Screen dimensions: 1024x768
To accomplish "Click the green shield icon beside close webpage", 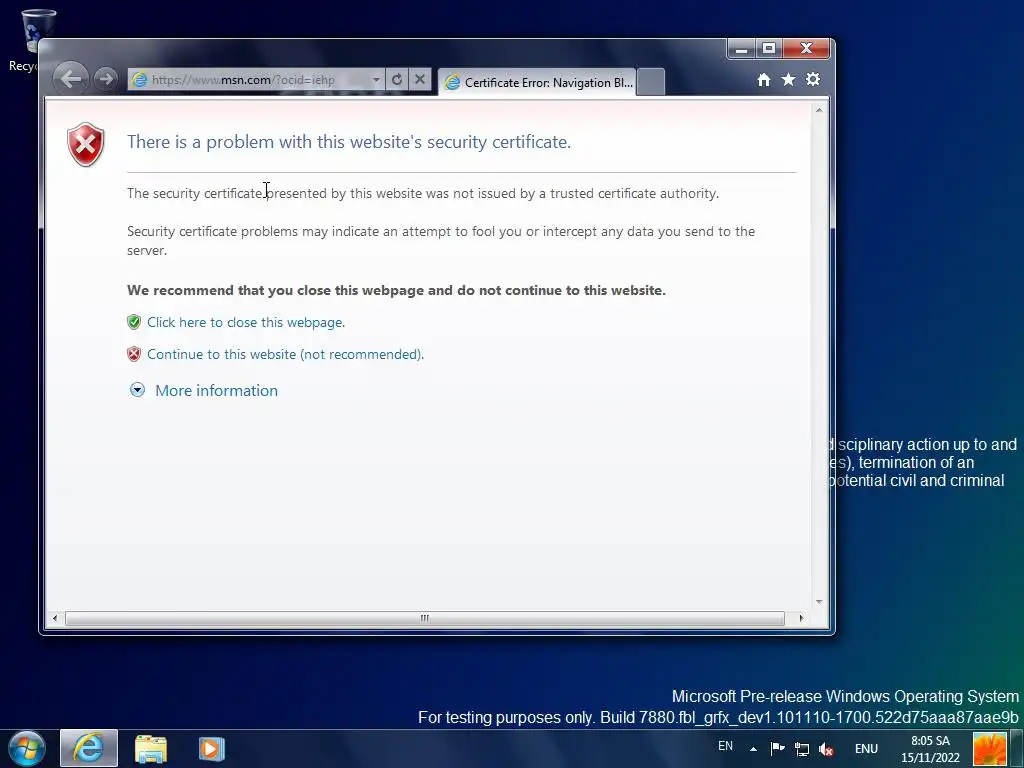I will 134,322.
